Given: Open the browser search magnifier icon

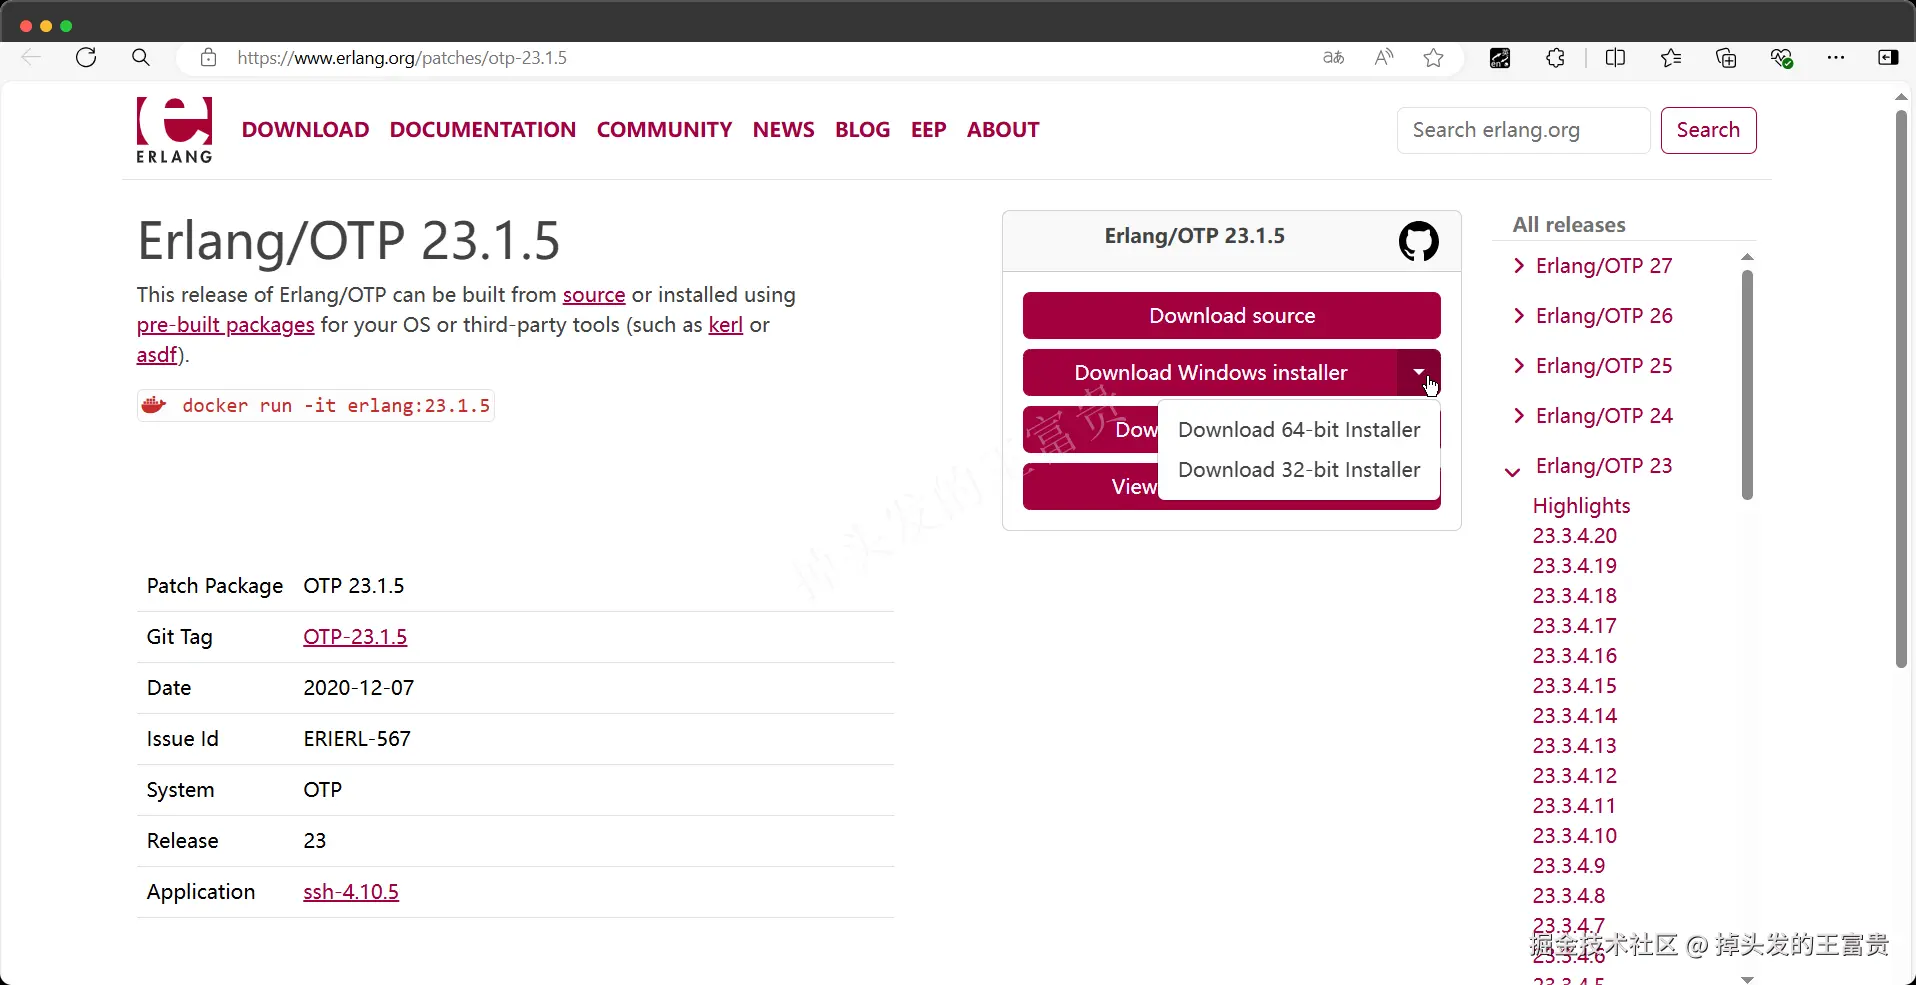Looking at the screenshot, I should pos(141,58).
